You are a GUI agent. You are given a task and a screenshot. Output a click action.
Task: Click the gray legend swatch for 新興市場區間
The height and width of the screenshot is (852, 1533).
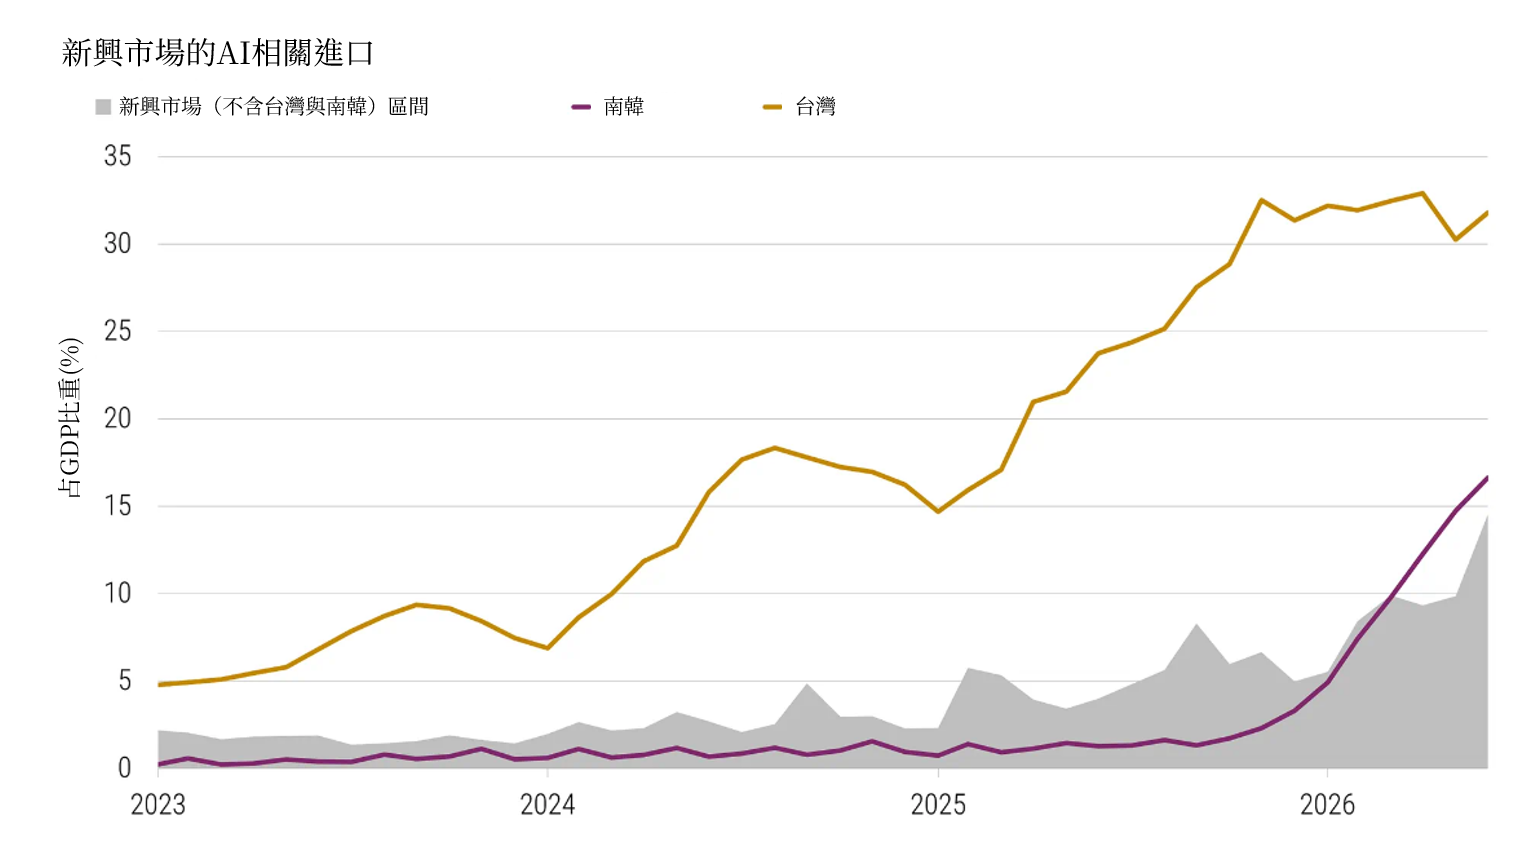pos(103,107)
